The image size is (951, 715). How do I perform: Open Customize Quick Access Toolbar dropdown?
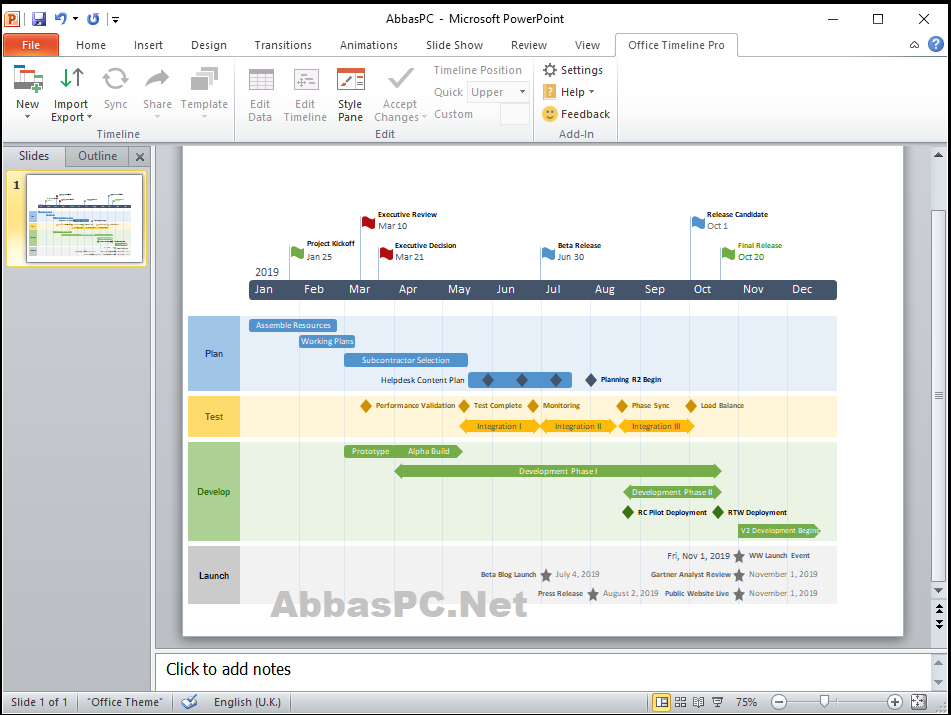click(115, 19)
